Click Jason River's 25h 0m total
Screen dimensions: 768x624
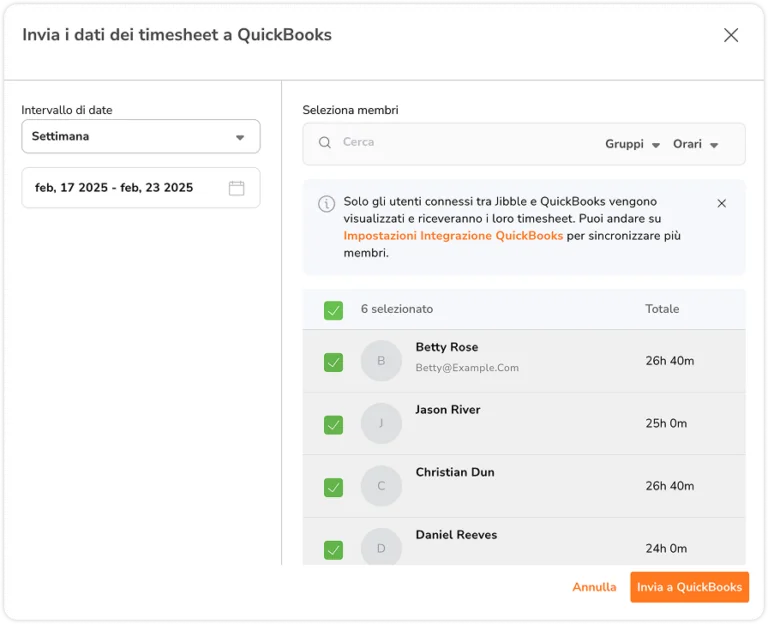point(666,423)
